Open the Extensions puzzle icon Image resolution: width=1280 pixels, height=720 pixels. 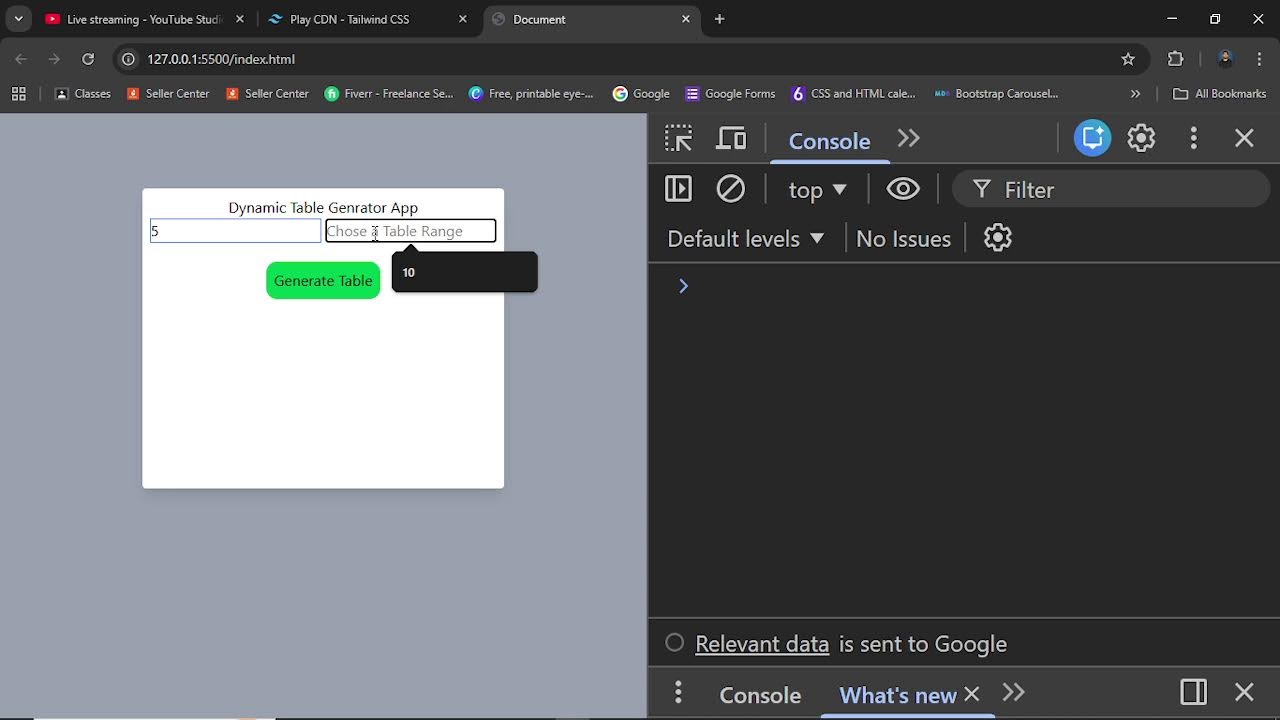point(1176,59)
